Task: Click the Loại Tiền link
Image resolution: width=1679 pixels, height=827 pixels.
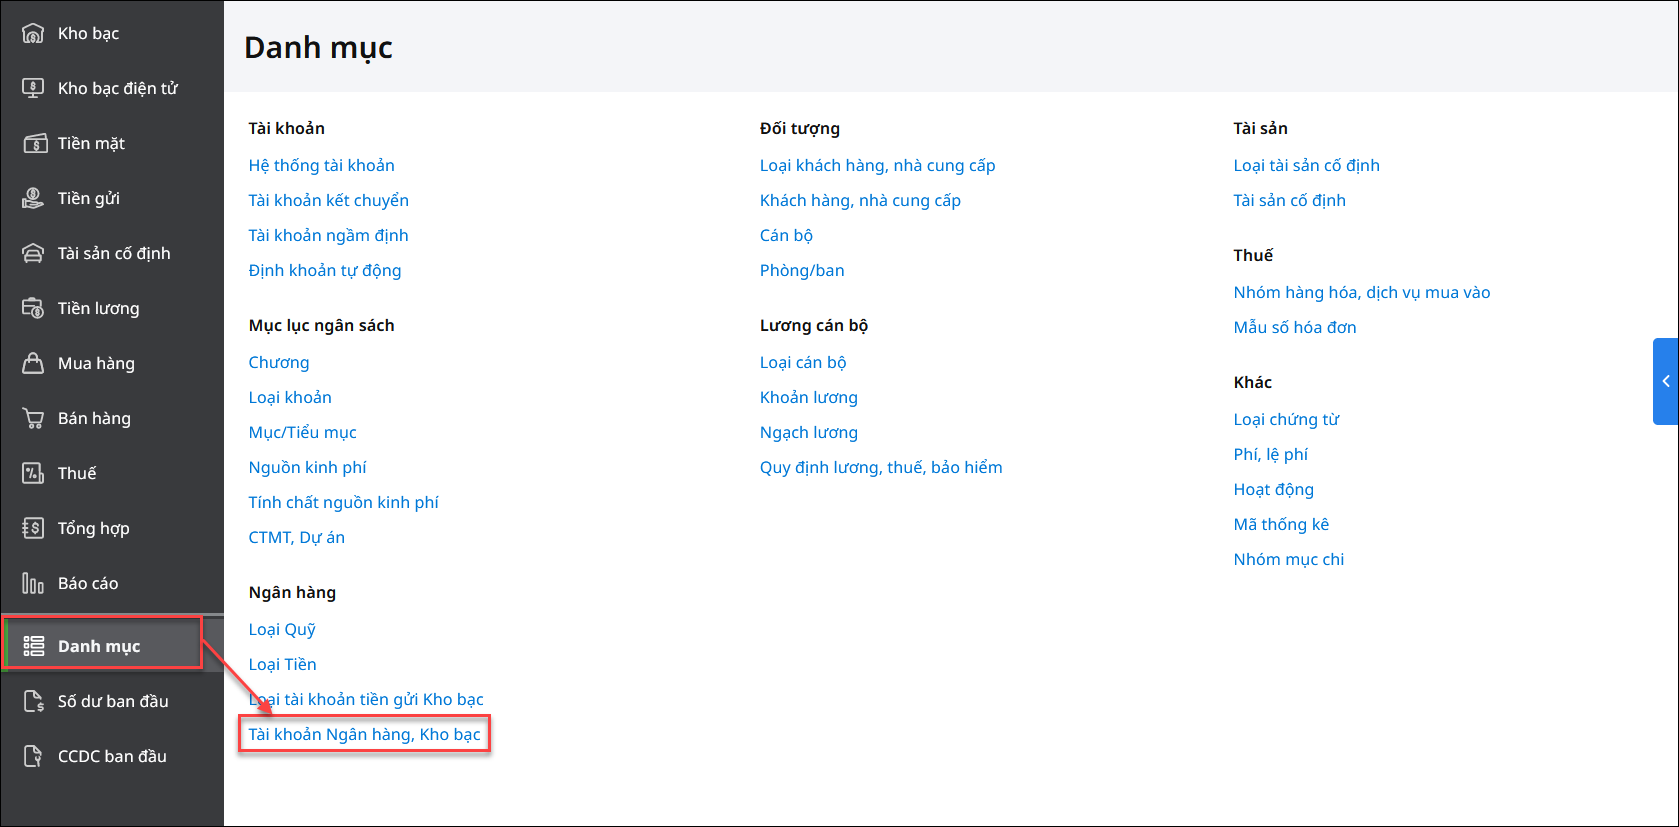Action: [282, 664]
